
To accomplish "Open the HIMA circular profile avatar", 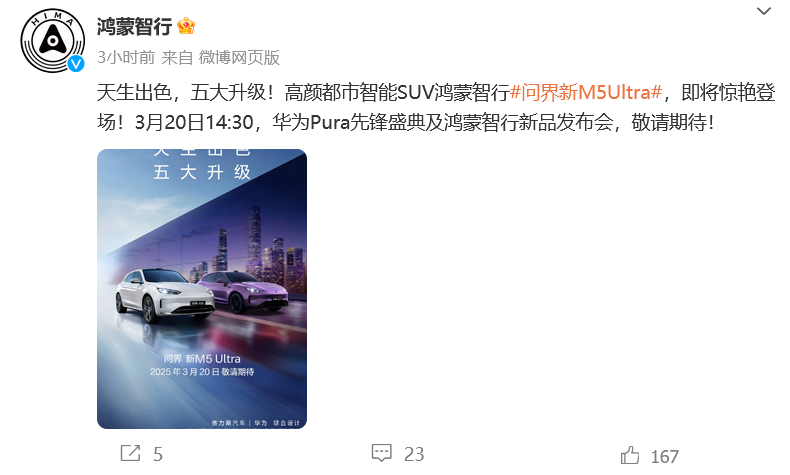I will (x=52, y=40).
